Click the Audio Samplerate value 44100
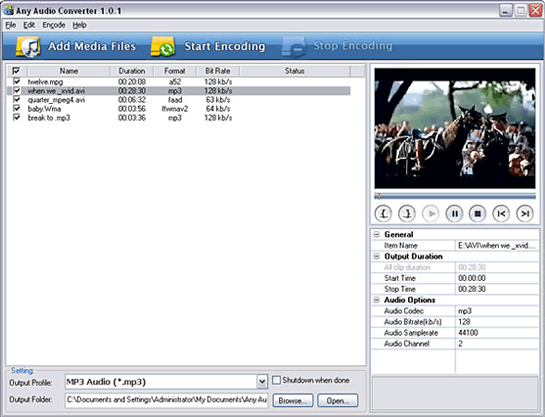The image size is (545, 417). [x=468, y=333]
